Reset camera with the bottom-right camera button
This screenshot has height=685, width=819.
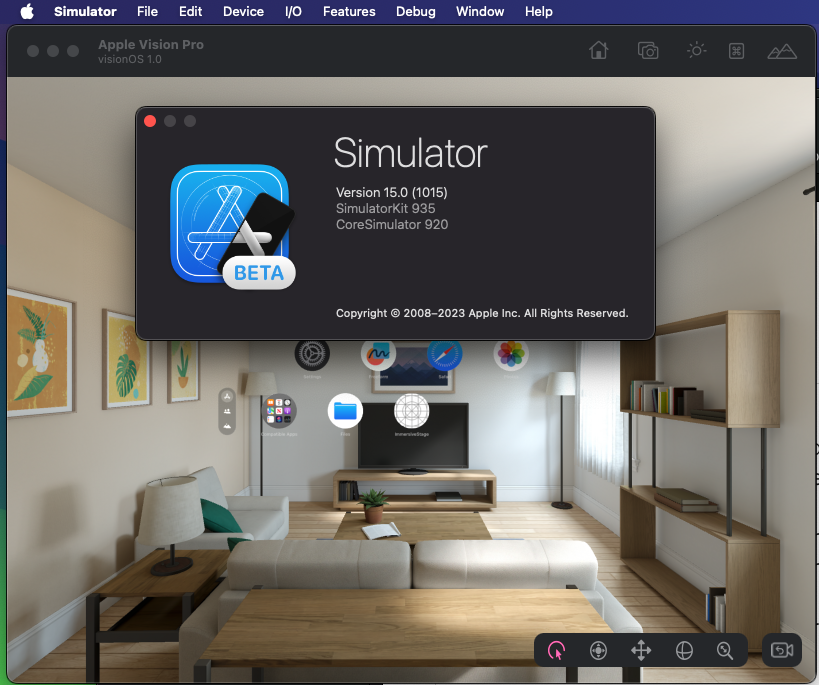tap(782, 650)
